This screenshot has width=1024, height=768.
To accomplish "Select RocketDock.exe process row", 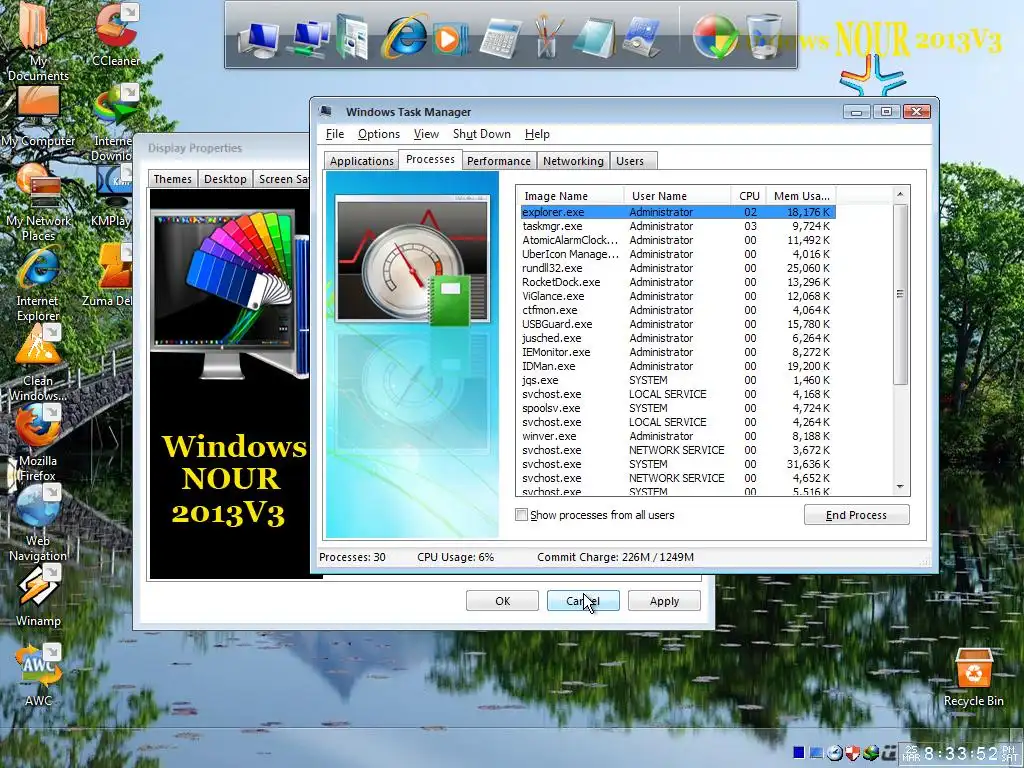I will point(678,282).
